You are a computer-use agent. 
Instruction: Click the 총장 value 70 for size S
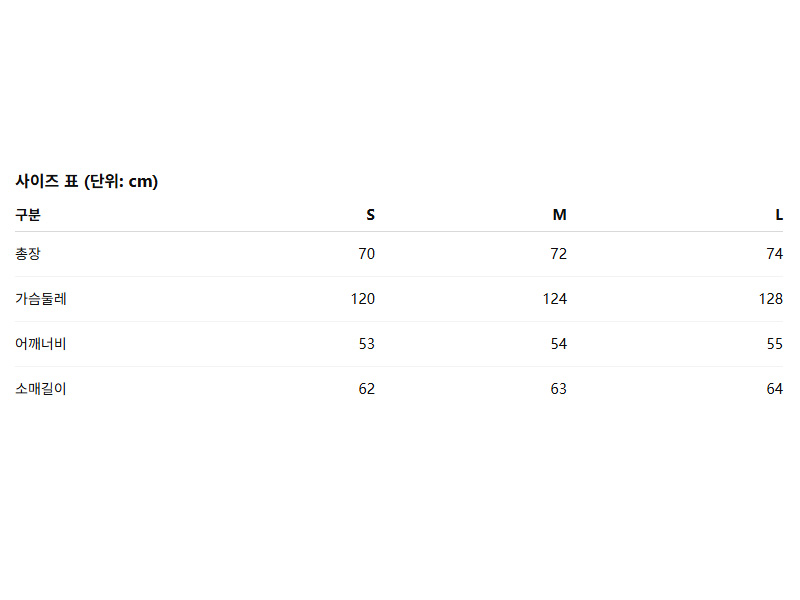coord(367,254)
